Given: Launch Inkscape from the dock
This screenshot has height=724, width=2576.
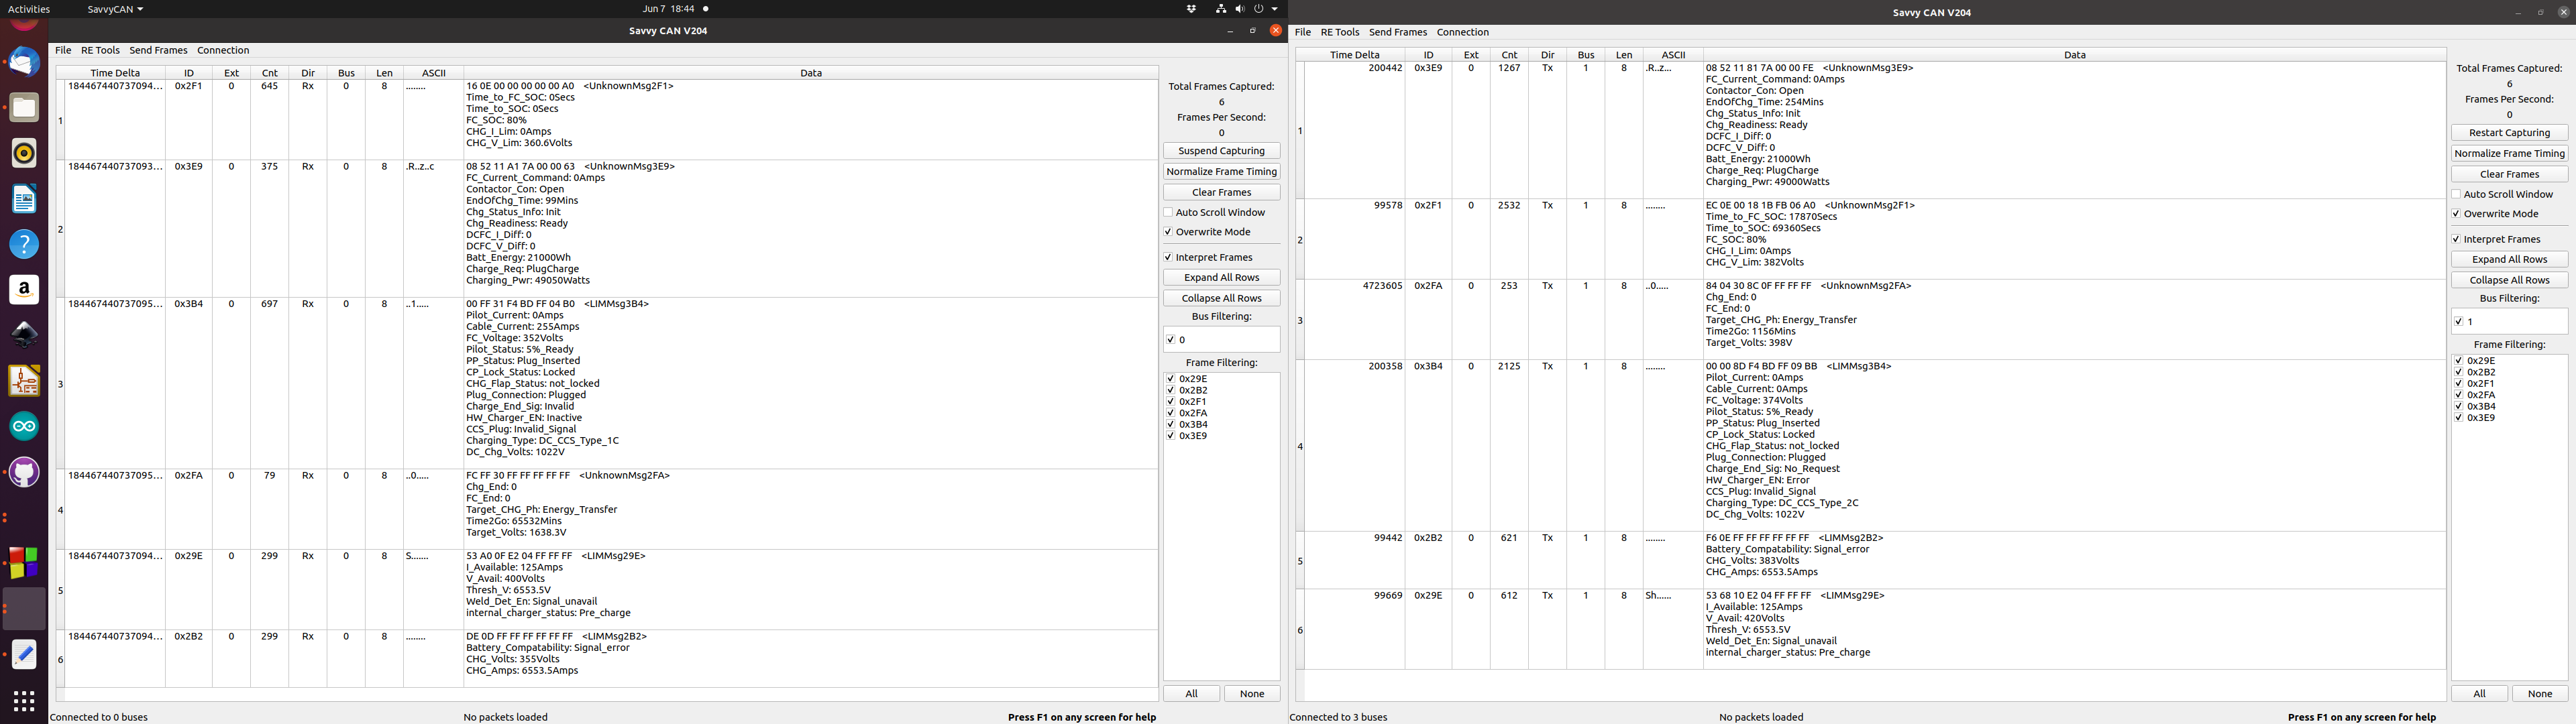Looking at the screenshot, I should (x=24, y=335).
